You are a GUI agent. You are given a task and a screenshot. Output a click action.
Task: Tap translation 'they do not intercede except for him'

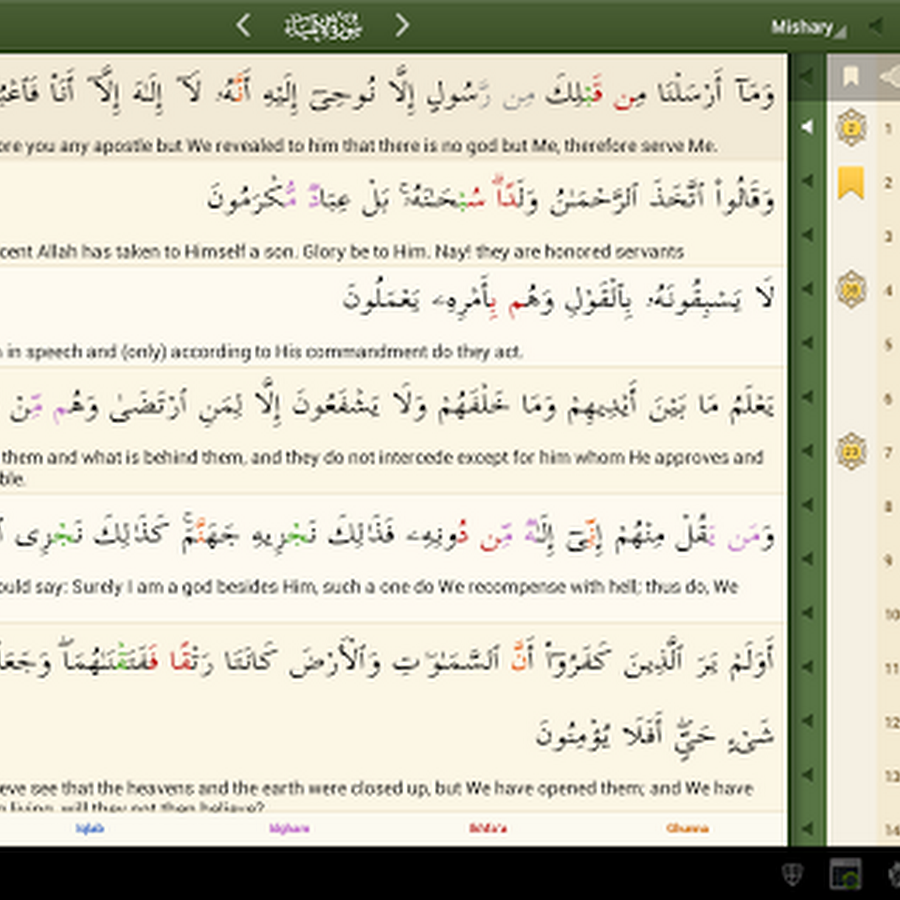[382, 457]
